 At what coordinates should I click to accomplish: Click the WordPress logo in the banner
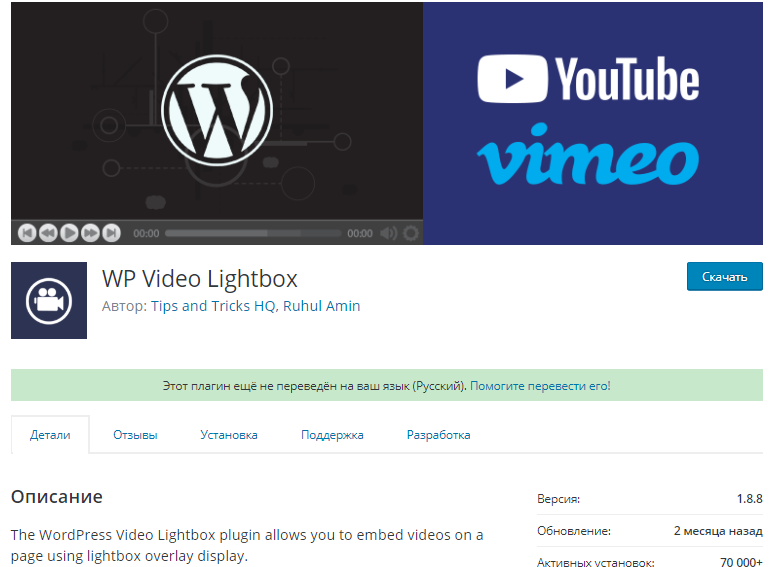pyautogui.click(x=217, y=110)
